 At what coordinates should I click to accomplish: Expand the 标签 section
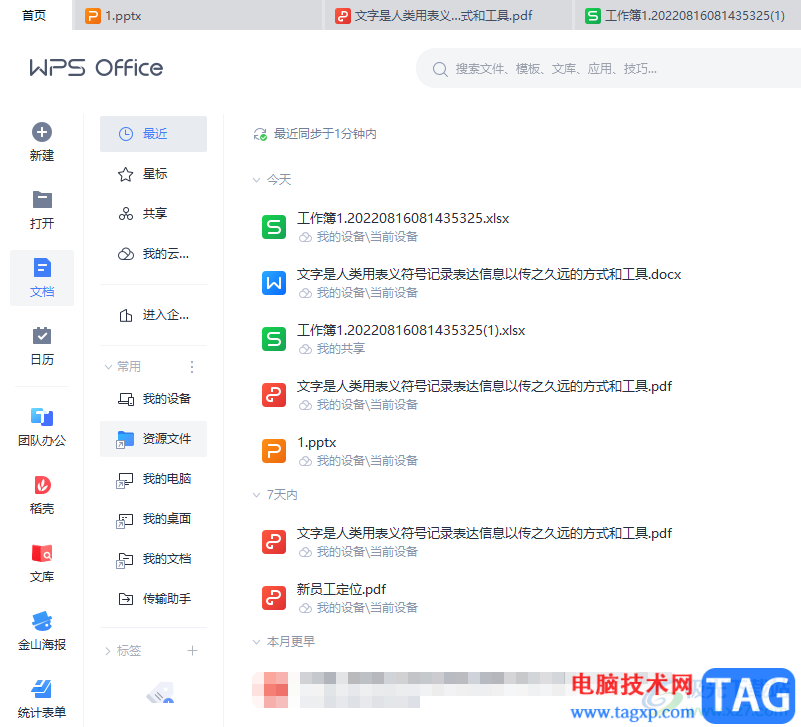coord(108,651)
